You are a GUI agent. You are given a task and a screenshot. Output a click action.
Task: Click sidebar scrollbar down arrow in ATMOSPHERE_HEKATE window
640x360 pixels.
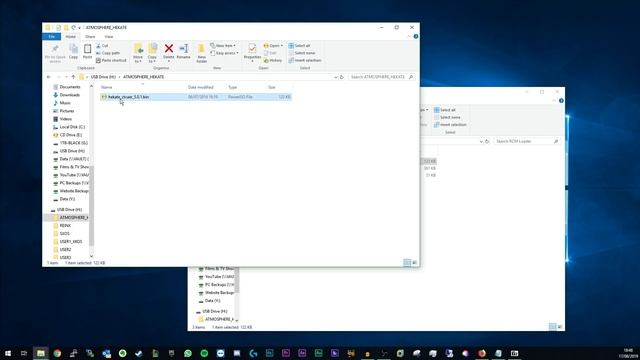click(x=91, y=256)
